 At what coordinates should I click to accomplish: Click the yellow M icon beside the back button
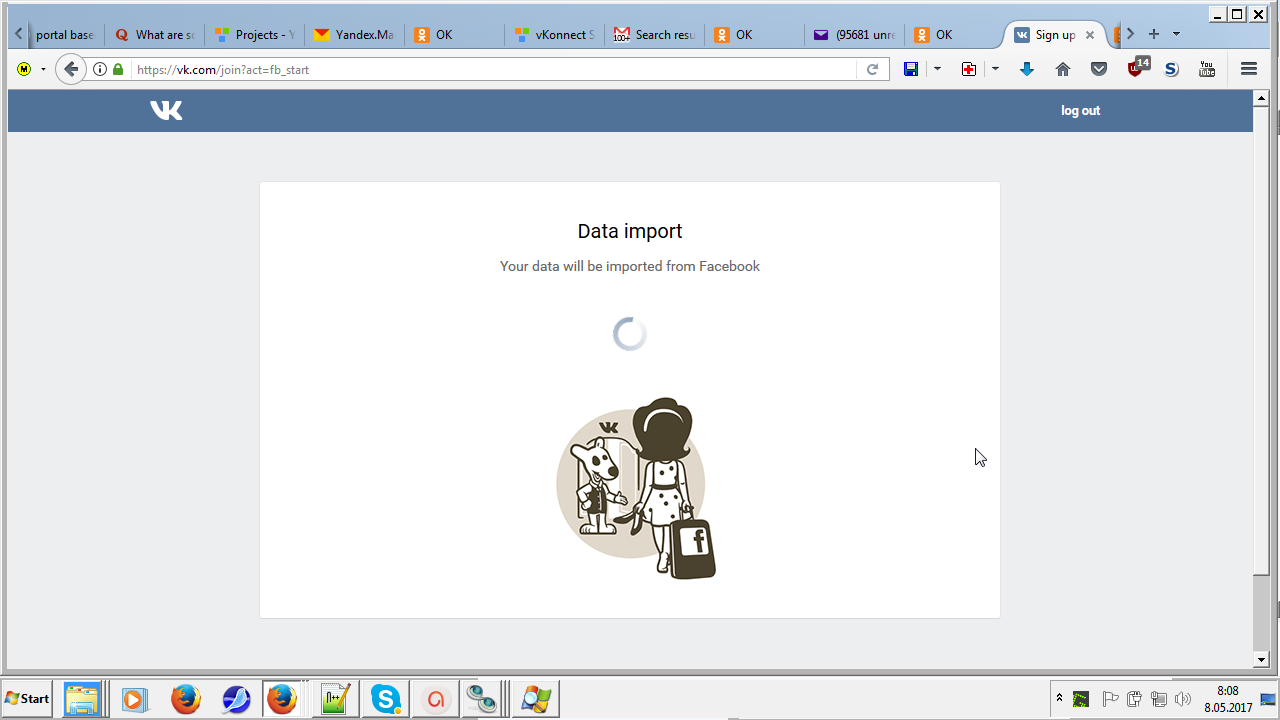24,69
